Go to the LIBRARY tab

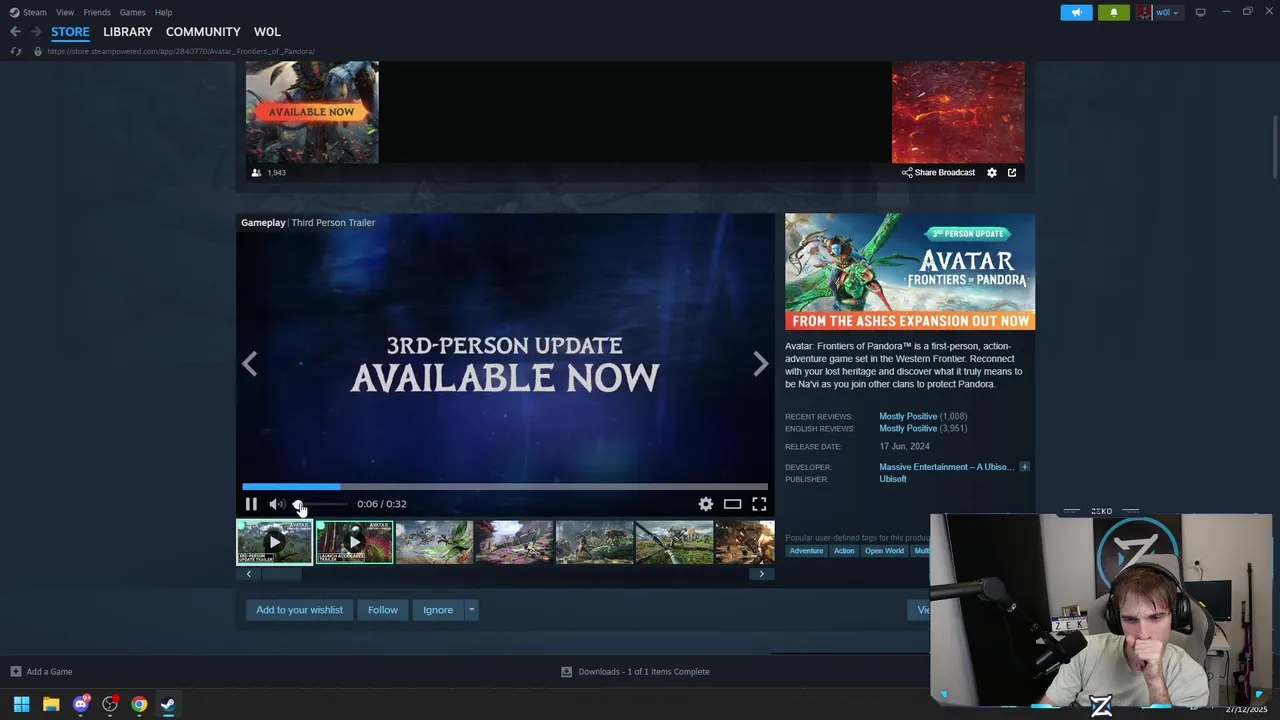128,31
